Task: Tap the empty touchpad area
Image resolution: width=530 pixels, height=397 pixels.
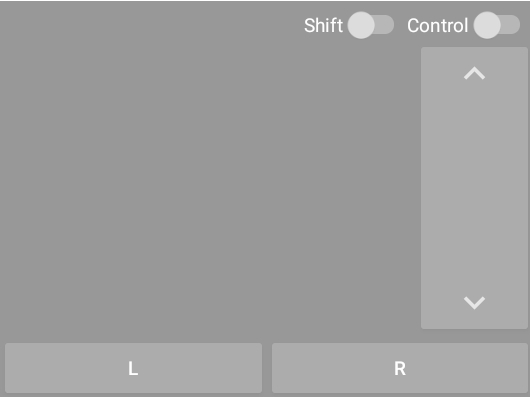Action: click(x=210, y=189)
